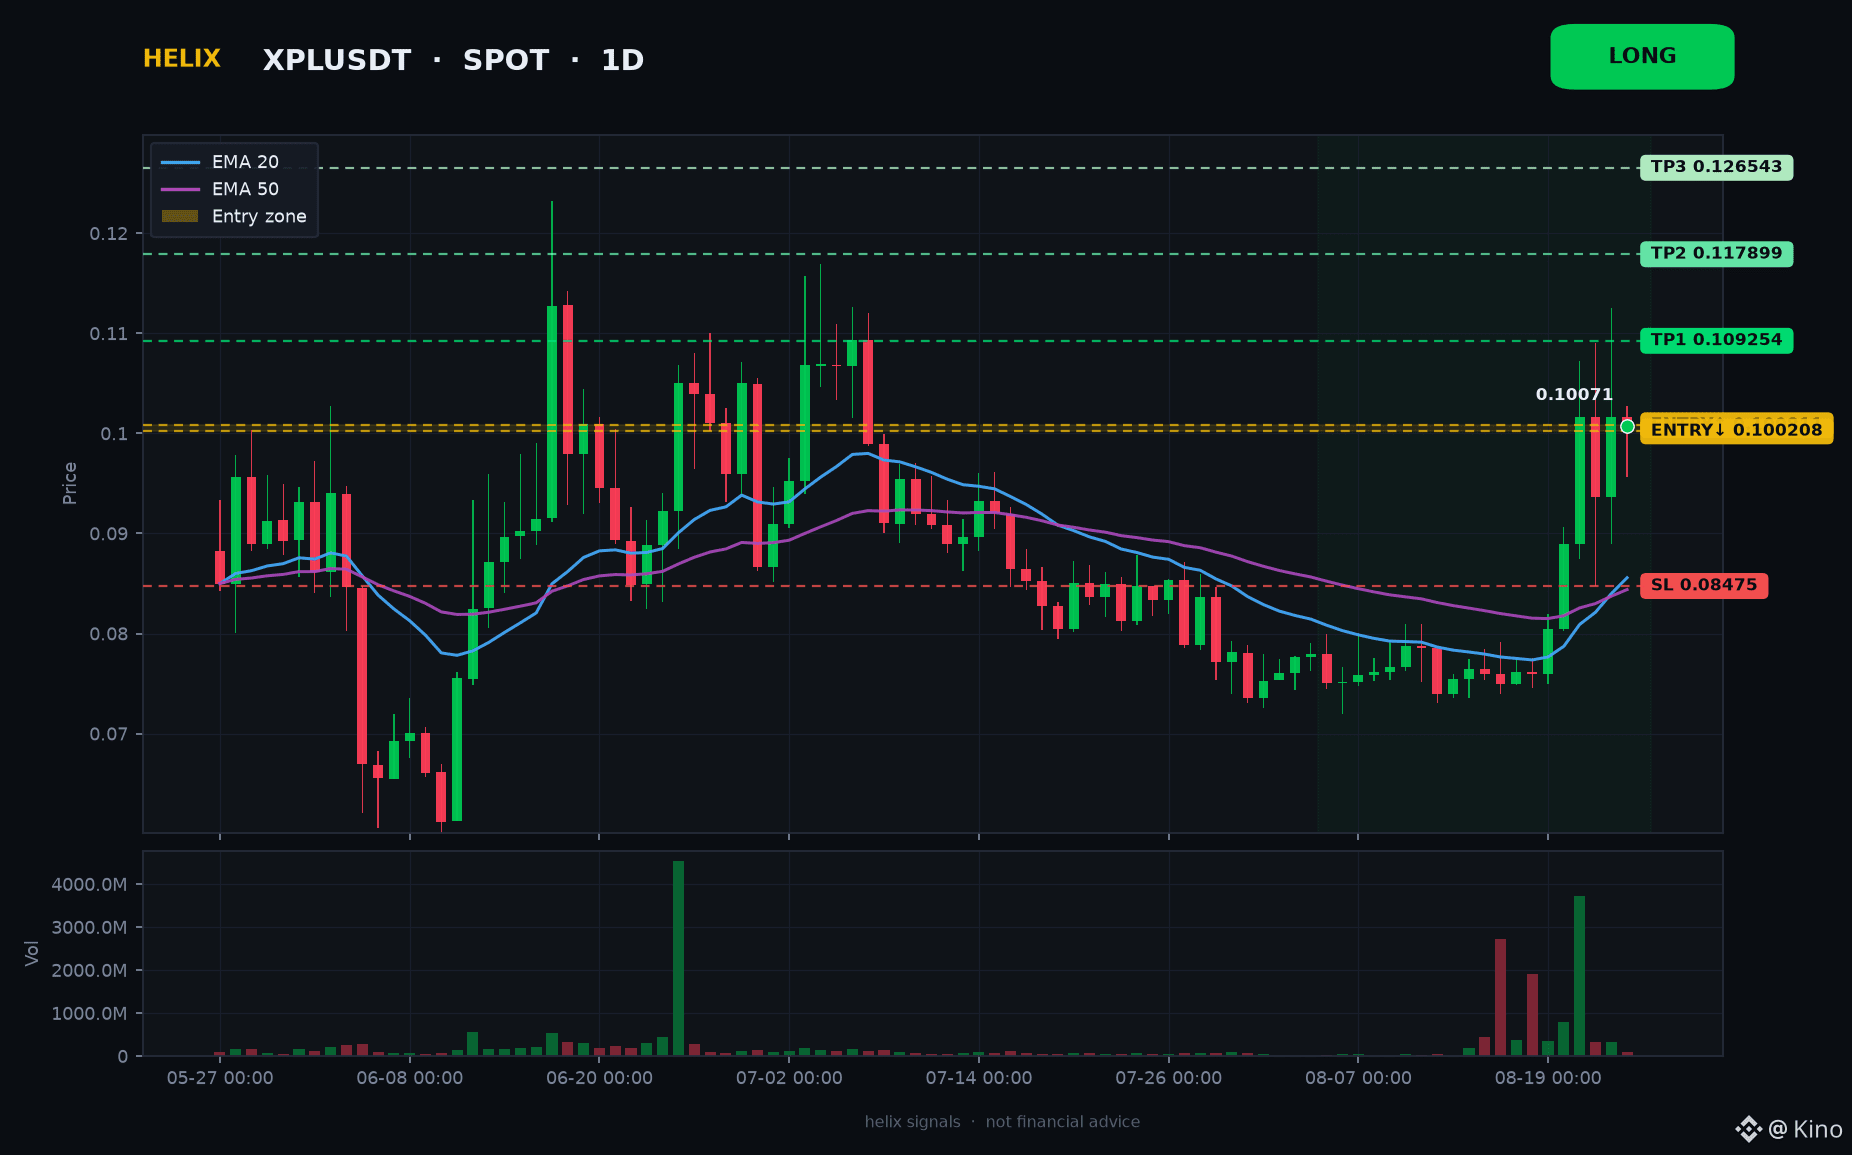1852x1155 pixels.
Task: Click the 'helix signals' footer text
Action: pos(912,1122)
